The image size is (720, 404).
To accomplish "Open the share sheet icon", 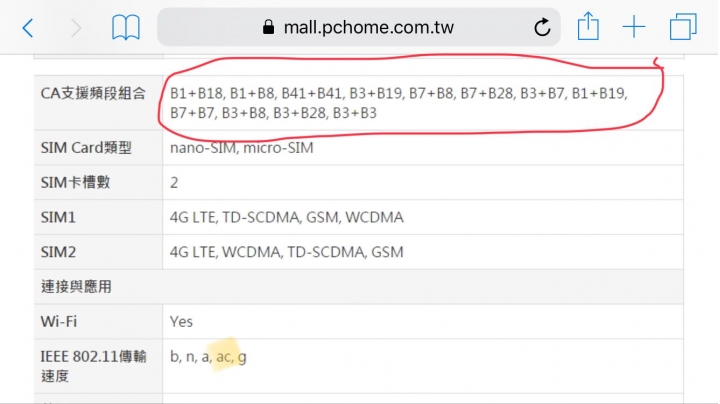I will tap(589, 27).
